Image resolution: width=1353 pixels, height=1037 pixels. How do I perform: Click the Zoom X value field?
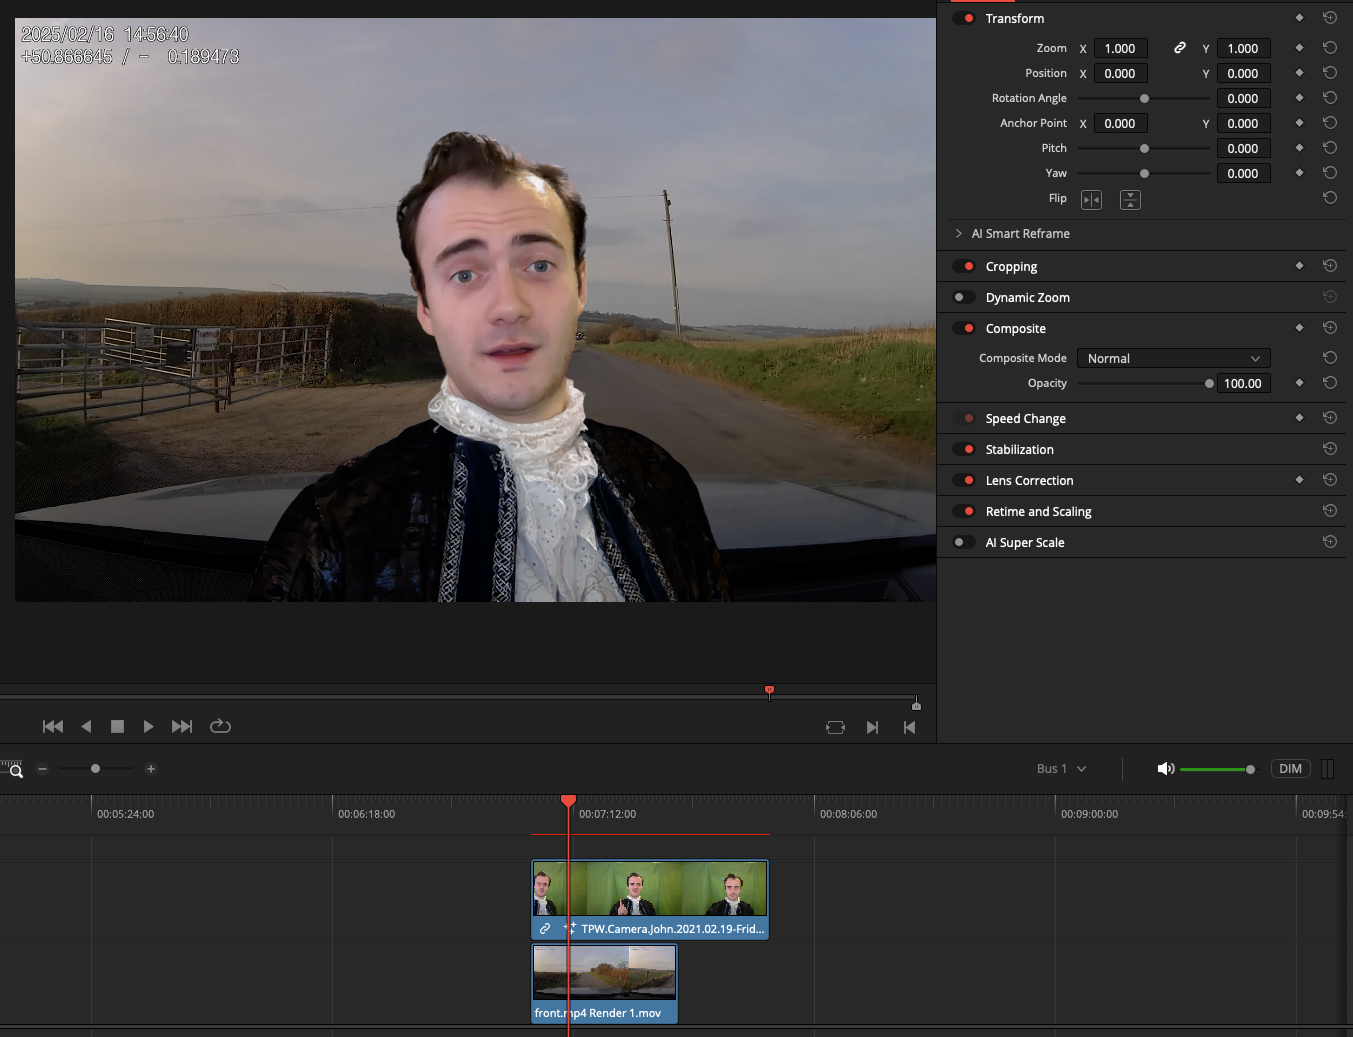point(1120,48)
